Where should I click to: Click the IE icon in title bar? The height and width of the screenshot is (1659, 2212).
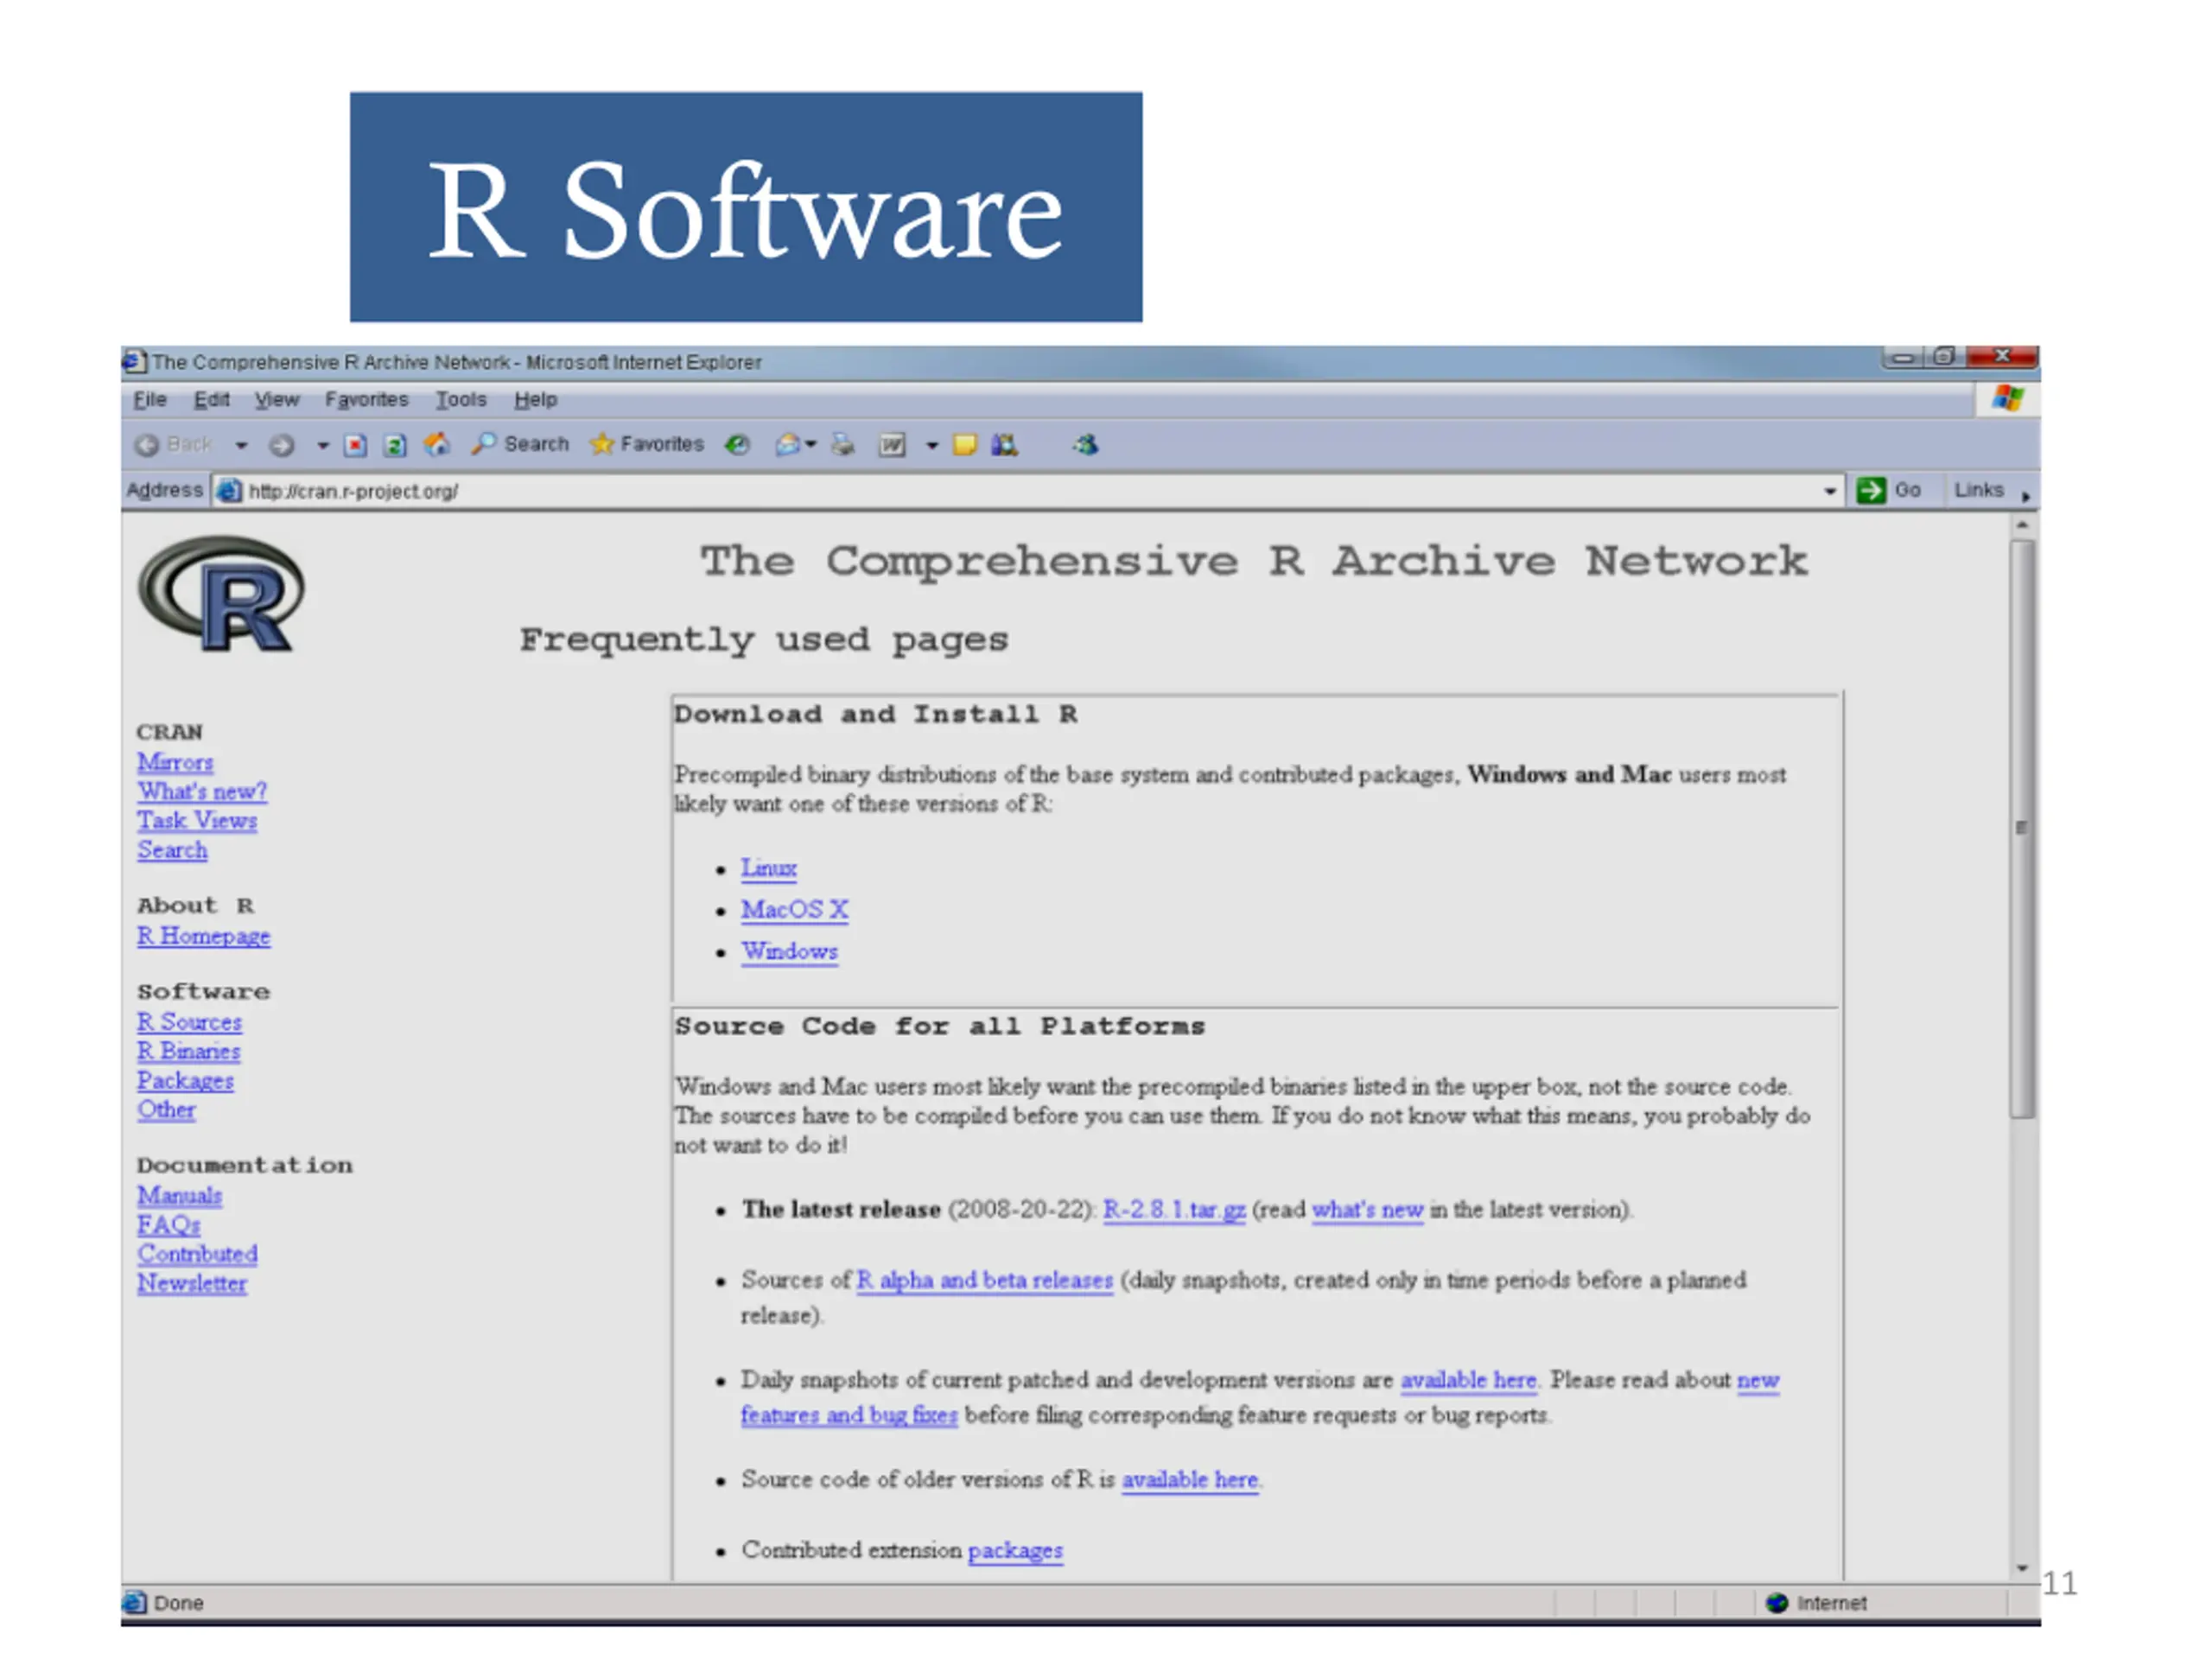(x=133, y=361)
